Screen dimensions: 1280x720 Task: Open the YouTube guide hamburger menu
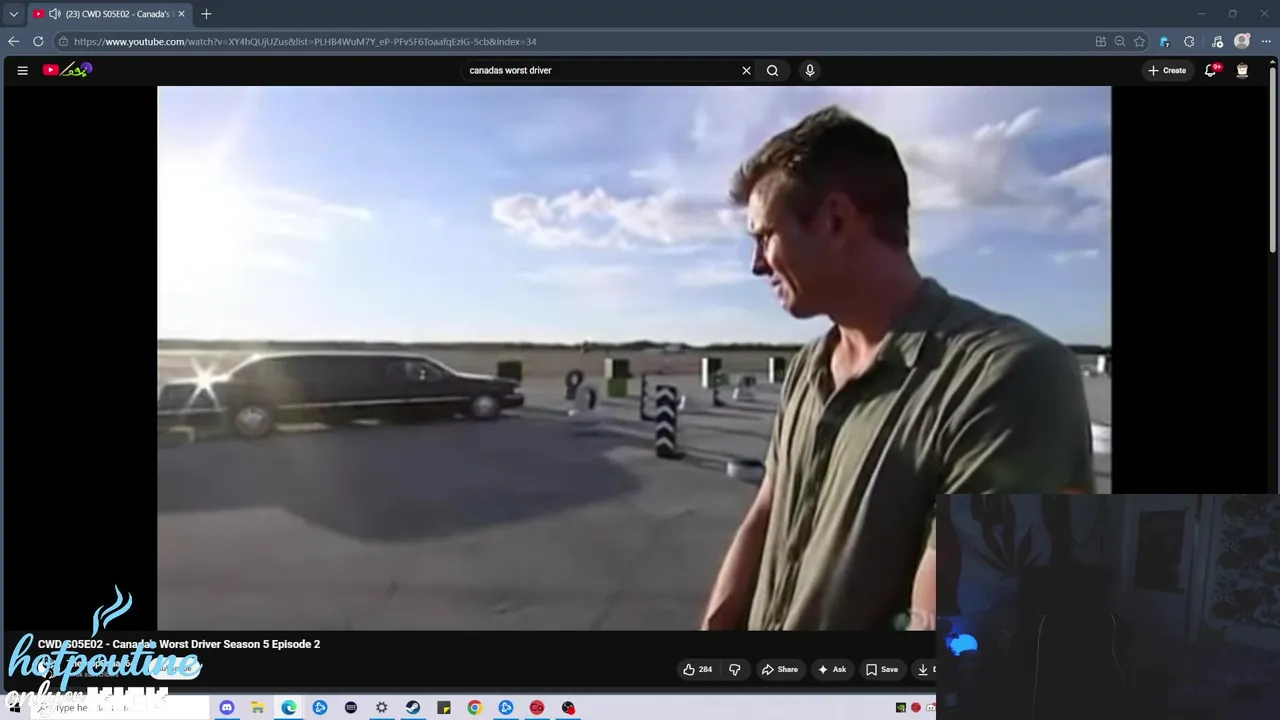[22, 70]
